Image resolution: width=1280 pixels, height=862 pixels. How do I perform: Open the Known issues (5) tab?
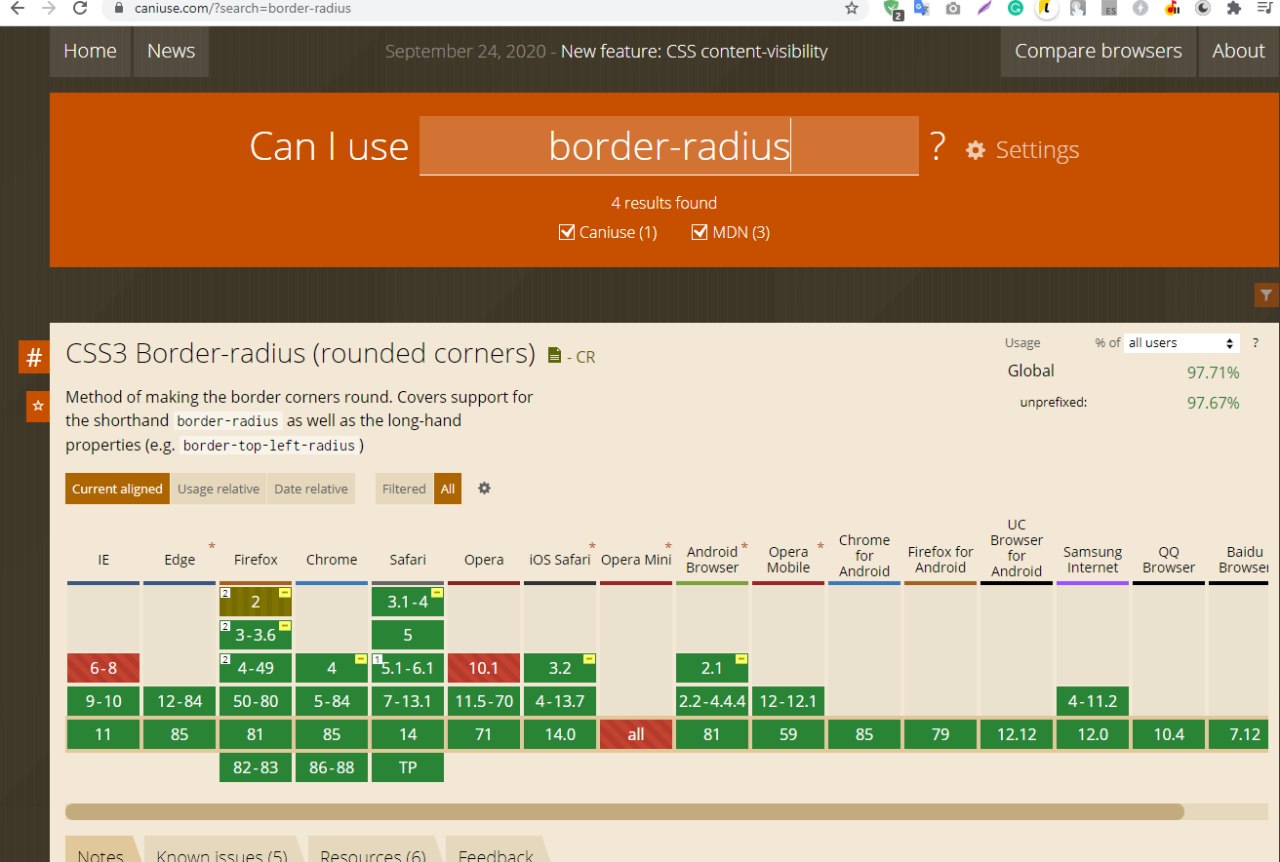[x=221, y=850]
